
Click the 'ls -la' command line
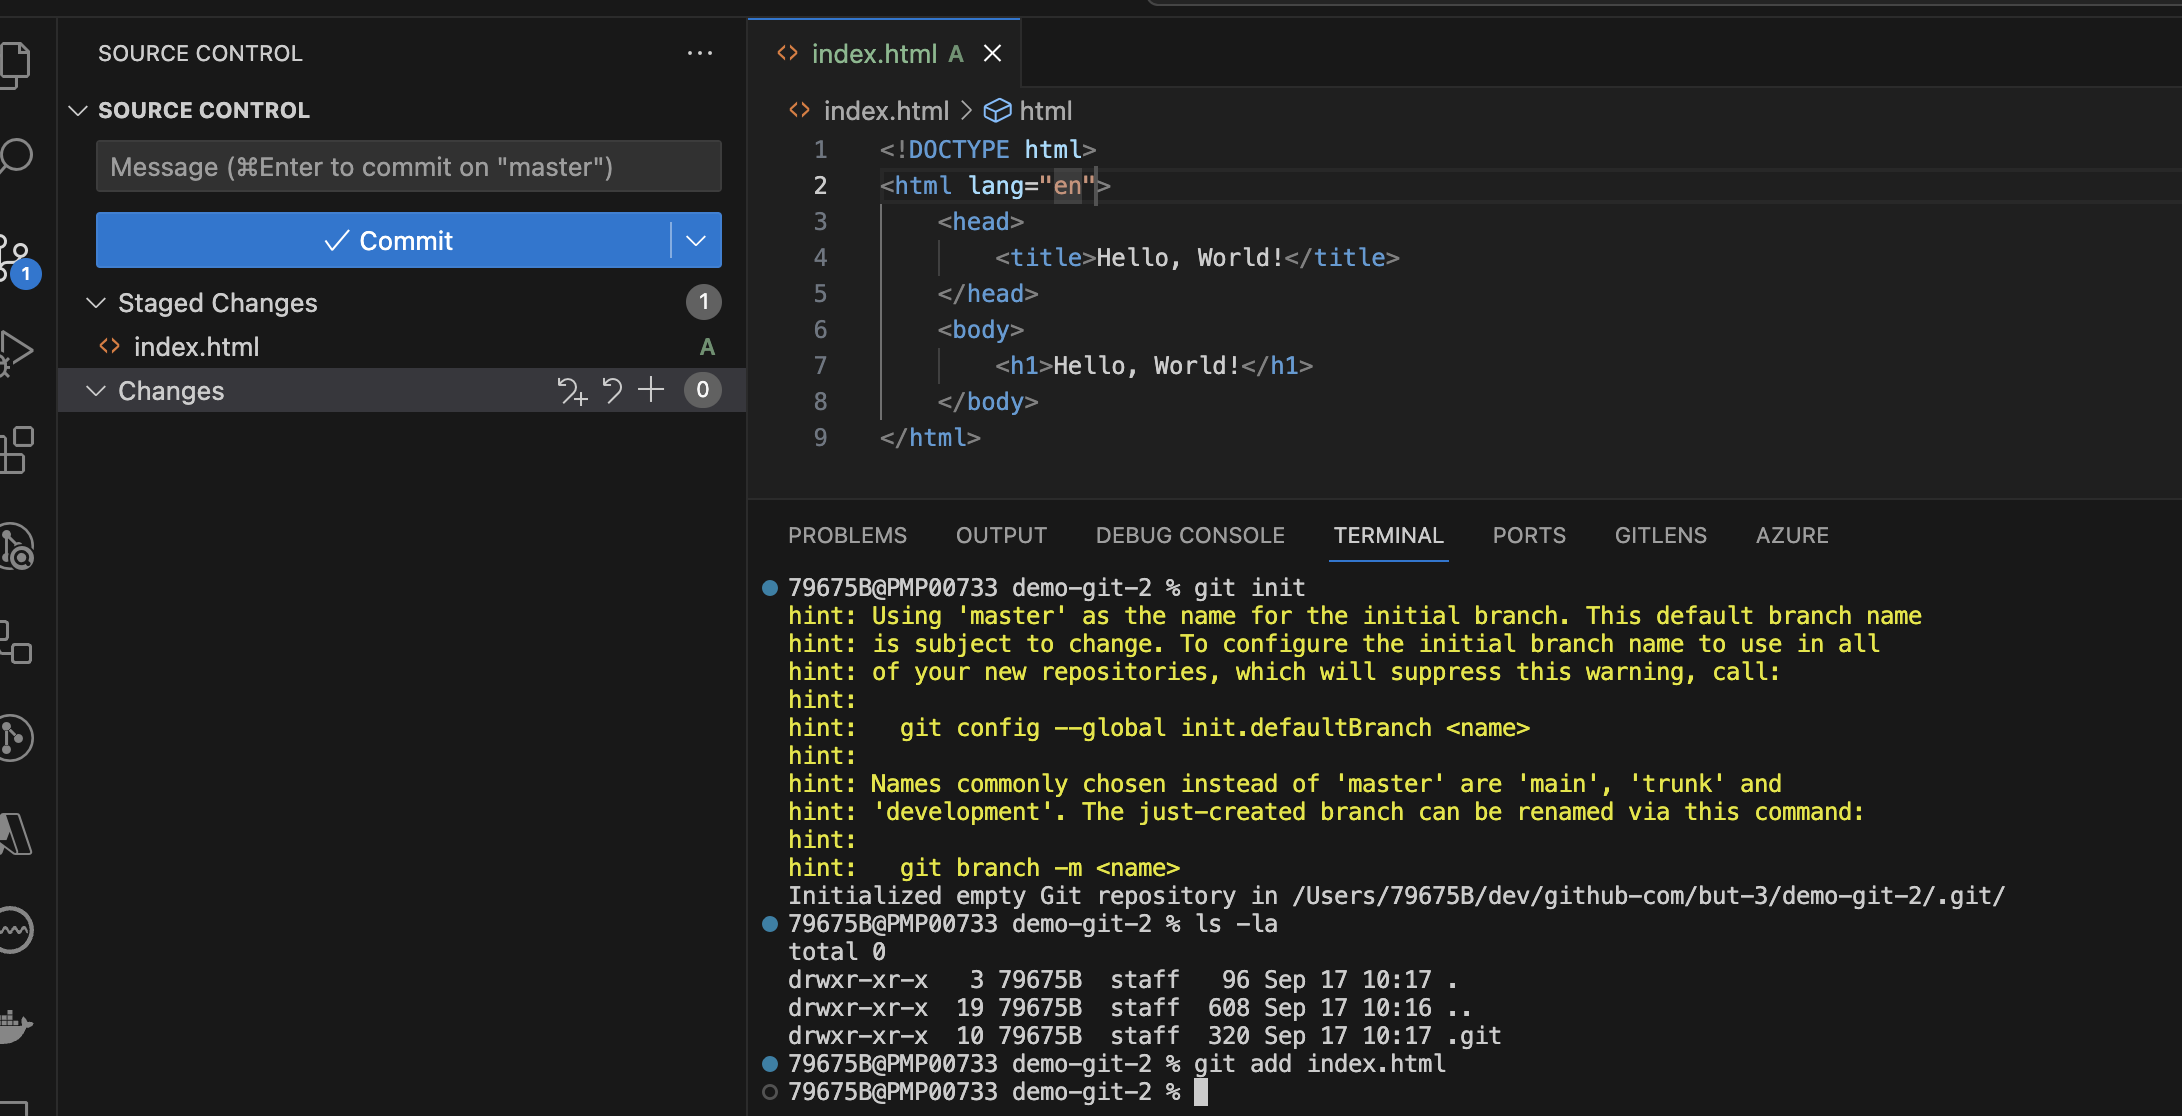click(1033, 923)
